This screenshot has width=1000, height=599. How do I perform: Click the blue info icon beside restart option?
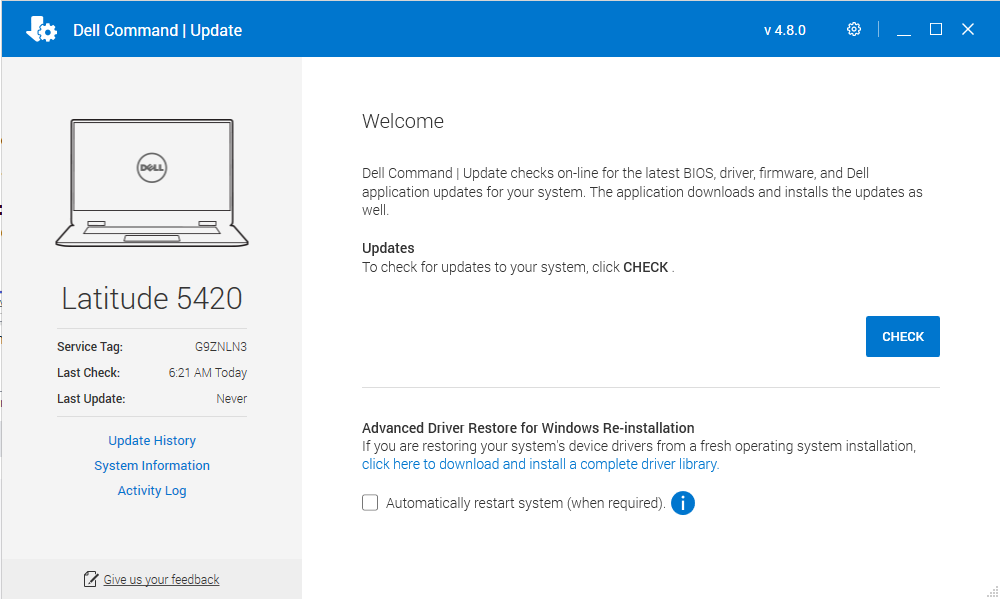tap(683, 503)
